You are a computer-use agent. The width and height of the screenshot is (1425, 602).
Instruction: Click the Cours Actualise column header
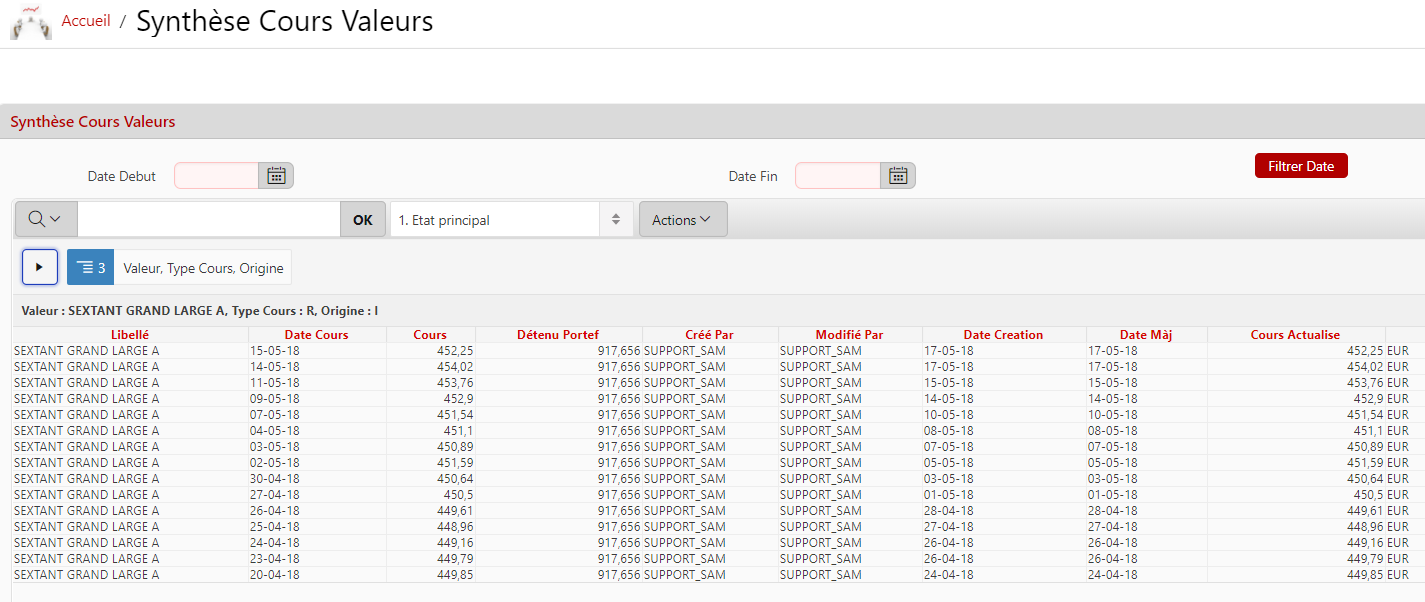[x=1295, y=335]
